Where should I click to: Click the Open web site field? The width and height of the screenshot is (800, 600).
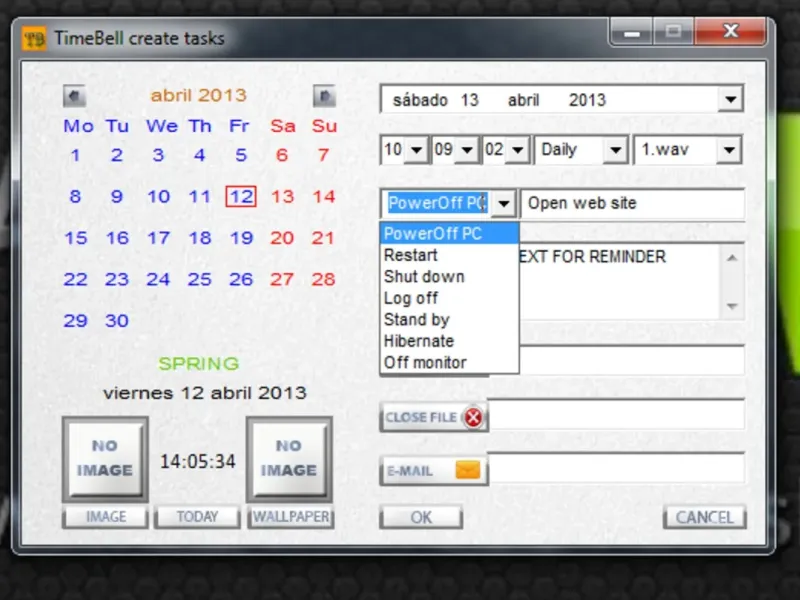click(633, 204)
